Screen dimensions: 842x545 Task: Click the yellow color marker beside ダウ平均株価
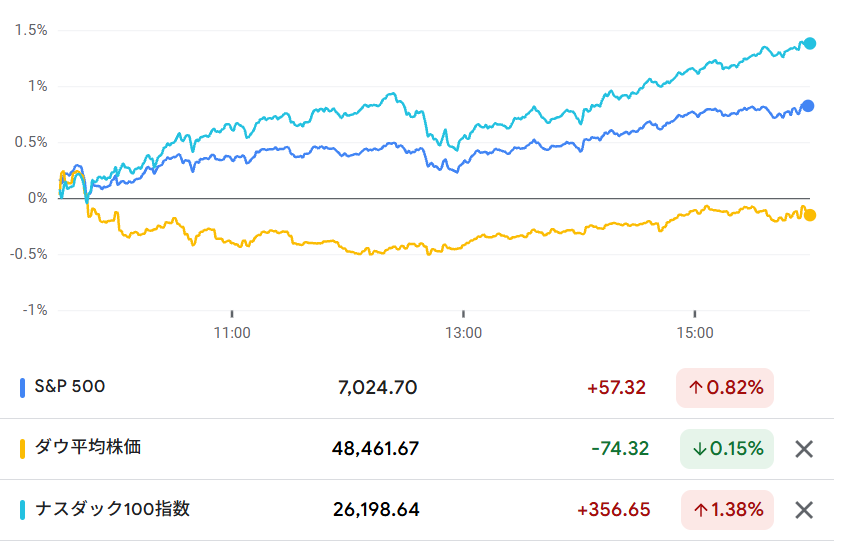coord(23,449)
